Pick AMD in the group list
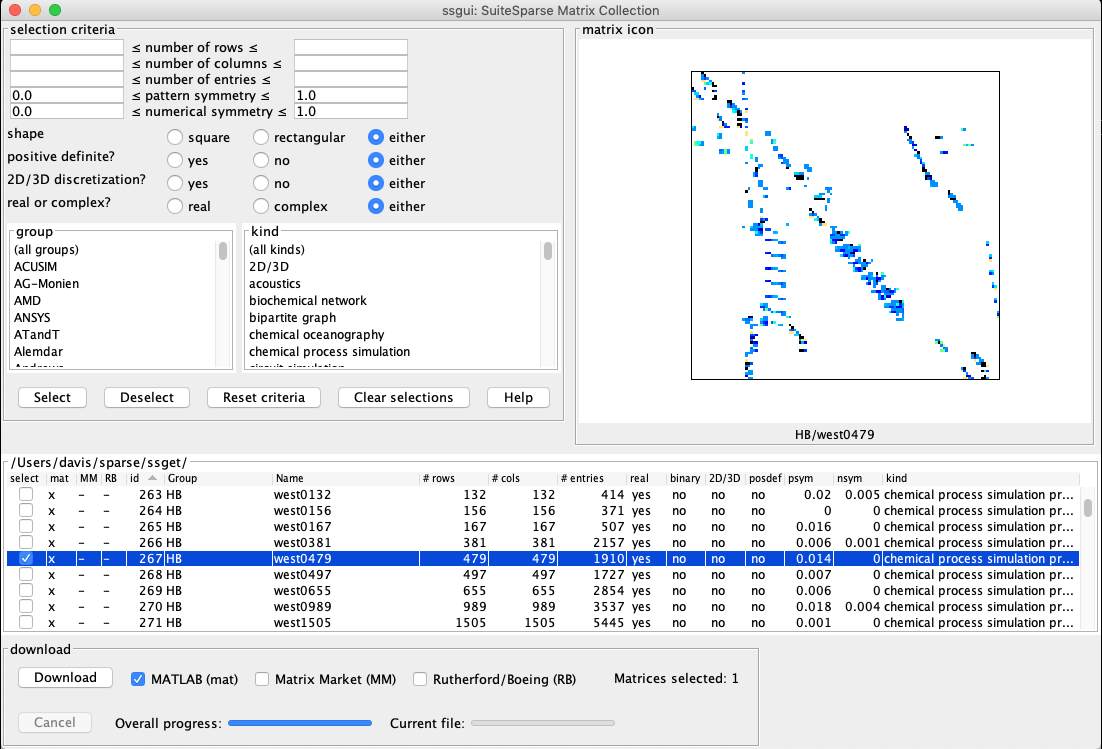This screenshot has height=749, width=1102. [28, 301]
